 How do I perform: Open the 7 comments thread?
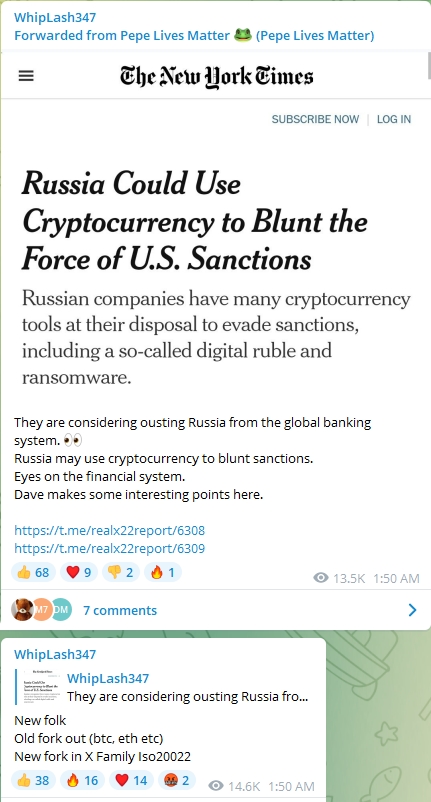click(x=120, y=610)
